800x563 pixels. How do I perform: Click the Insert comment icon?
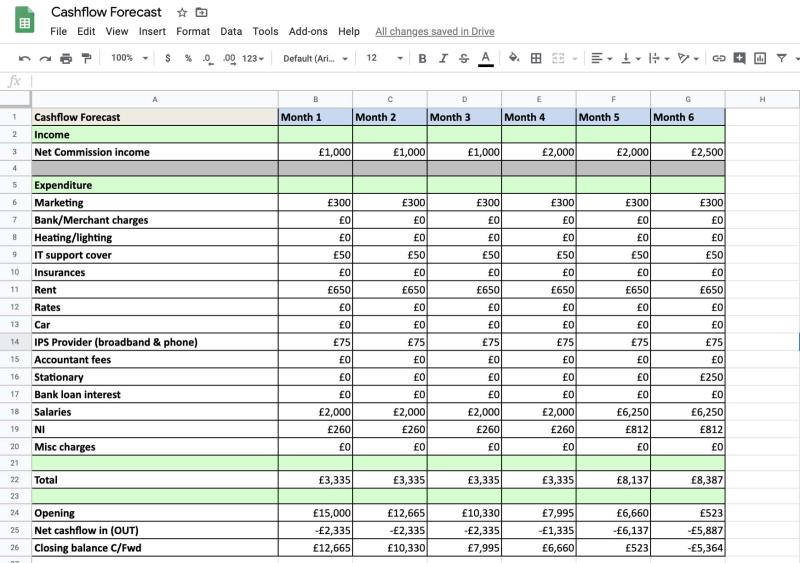click(739, 58)
